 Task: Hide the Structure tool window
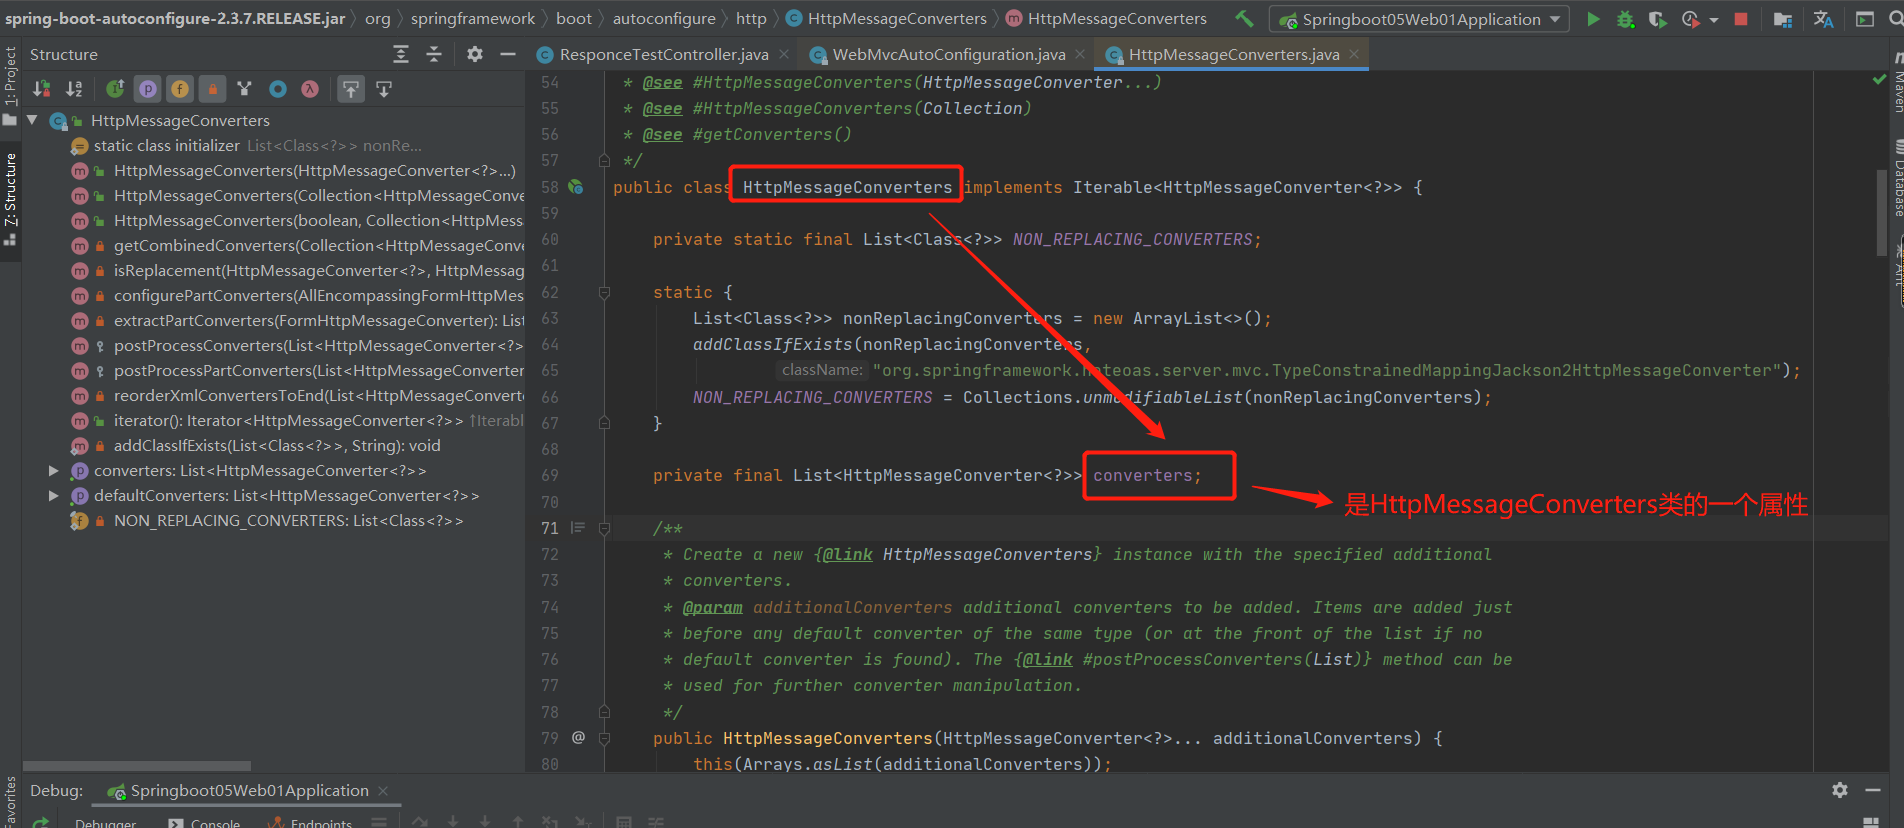[508, 54]
